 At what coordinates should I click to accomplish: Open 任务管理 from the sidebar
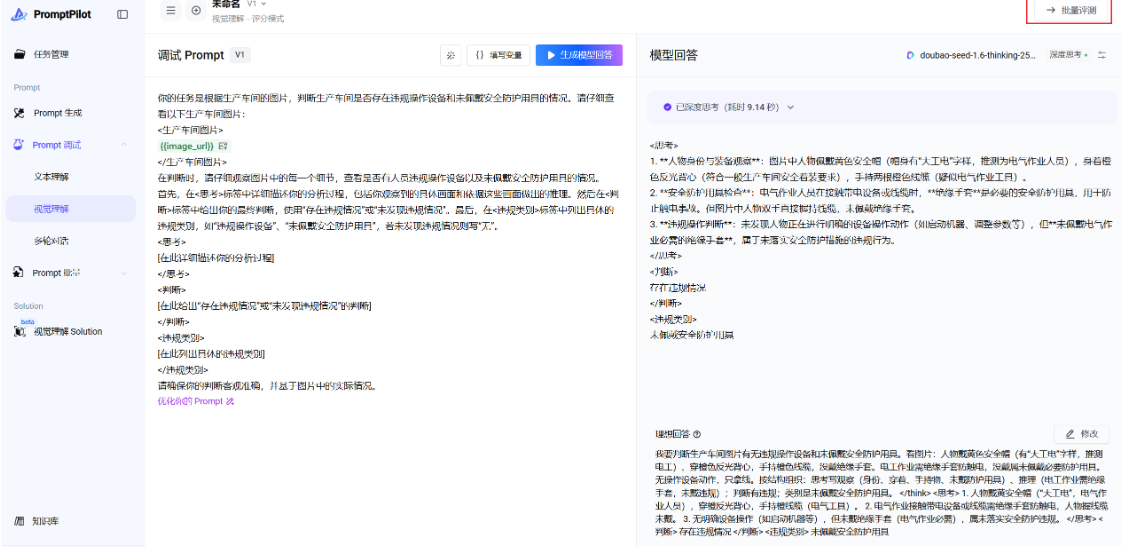[51, 54]
